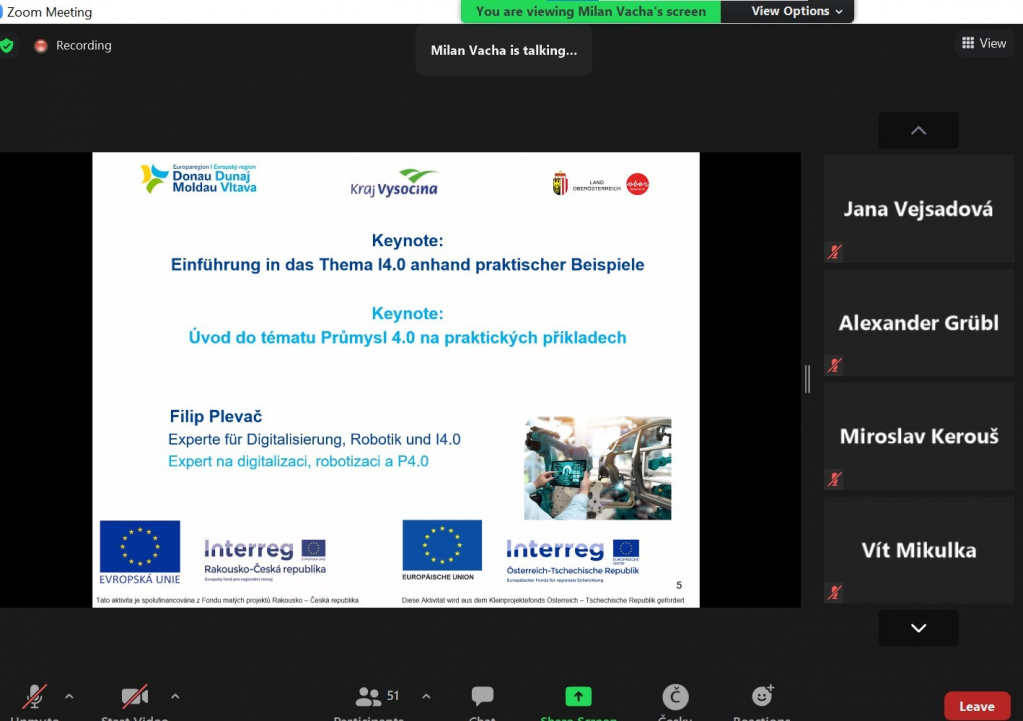Click the green encryption shield icon
Image resolution: width=1023 pixels, height=721 pixels.
7,46
